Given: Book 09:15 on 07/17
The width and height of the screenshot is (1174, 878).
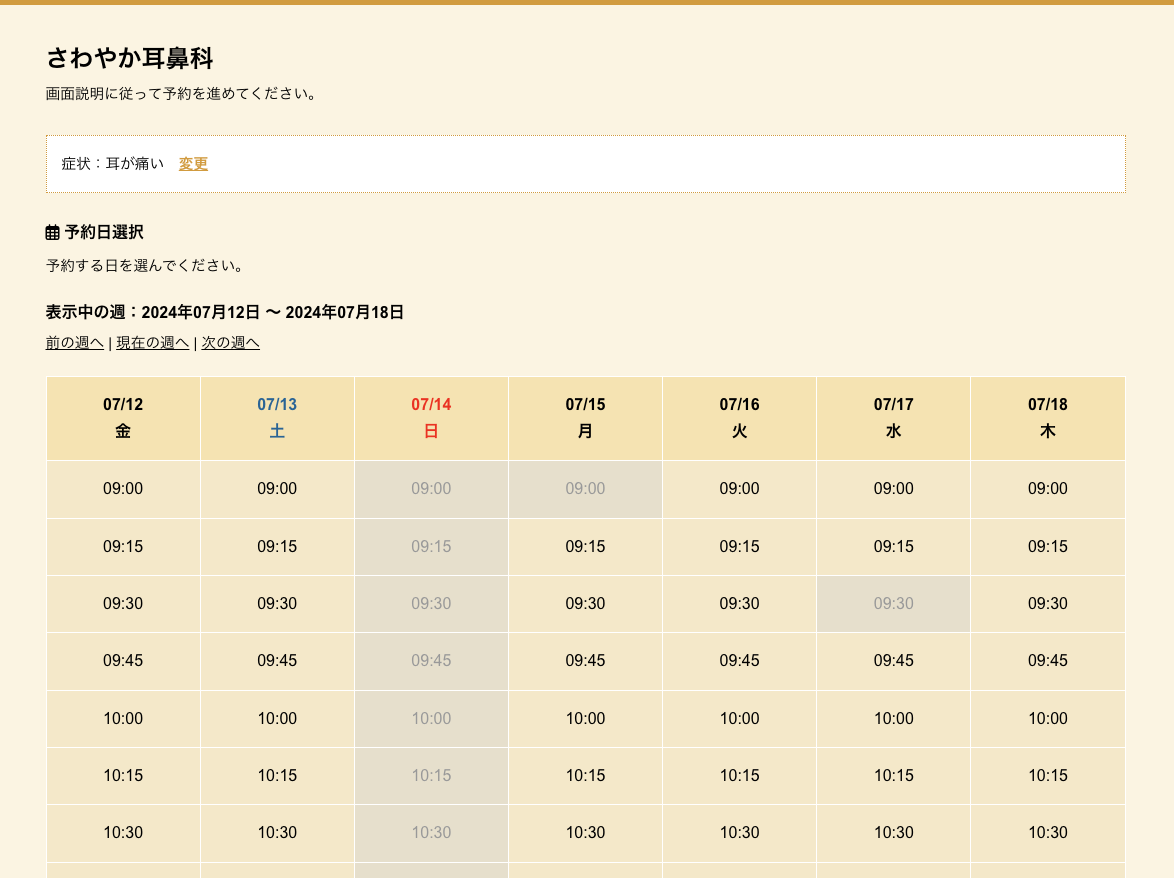Looking at the screenshot, I should click(894, 546).
